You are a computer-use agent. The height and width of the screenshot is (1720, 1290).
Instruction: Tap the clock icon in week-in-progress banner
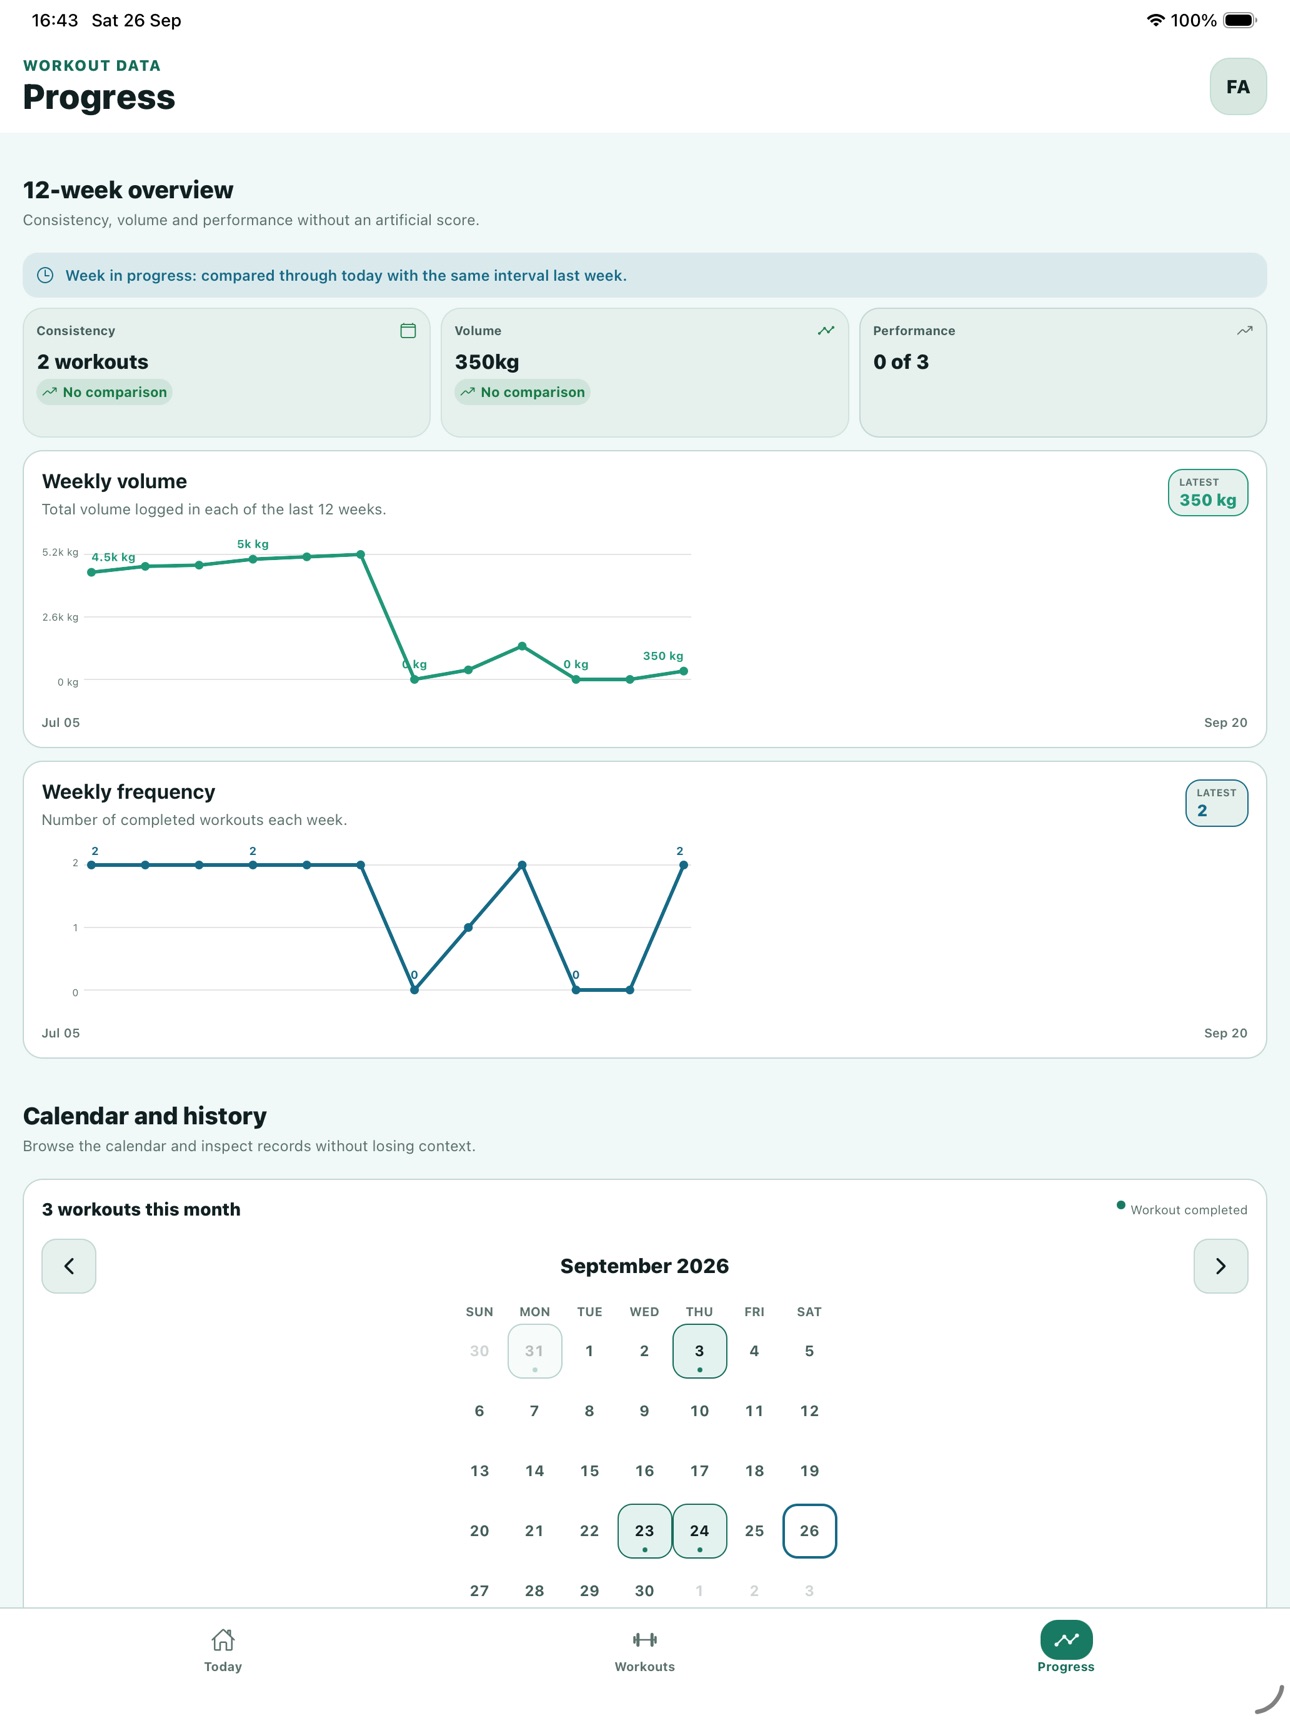pos(45,275)
